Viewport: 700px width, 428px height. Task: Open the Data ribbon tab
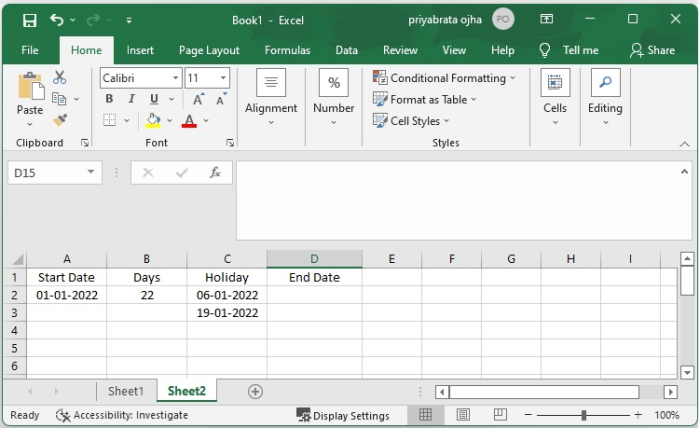(346, 50)
